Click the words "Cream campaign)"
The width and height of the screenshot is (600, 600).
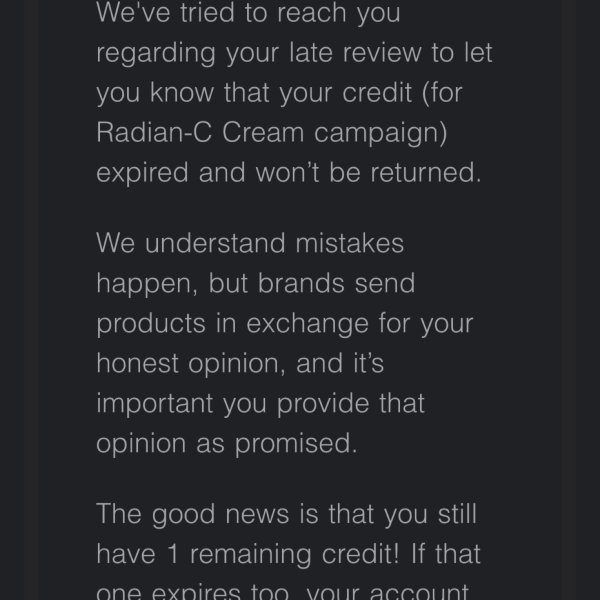pos(335,134)
